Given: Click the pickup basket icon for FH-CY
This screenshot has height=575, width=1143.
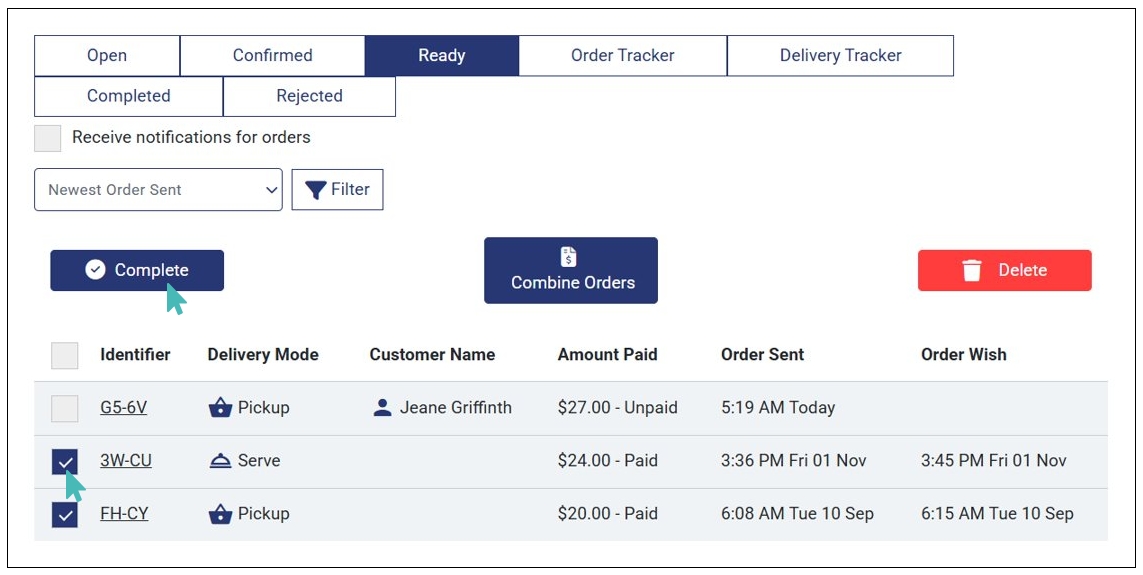Looking at the screenshot, I should point(220,514).
